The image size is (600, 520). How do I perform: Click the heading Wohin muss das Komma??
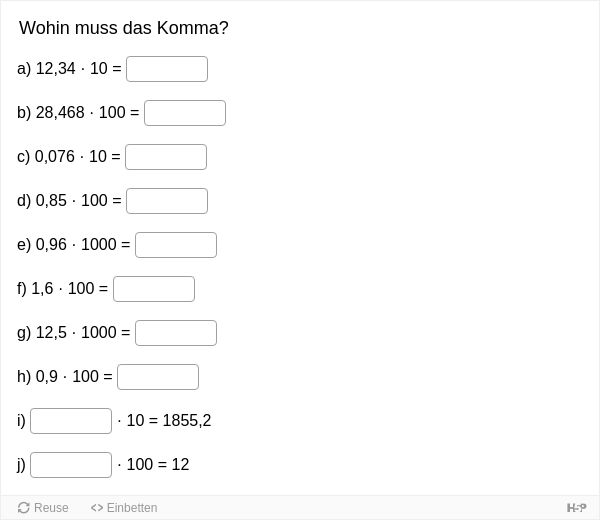click(x=124, y=28)
